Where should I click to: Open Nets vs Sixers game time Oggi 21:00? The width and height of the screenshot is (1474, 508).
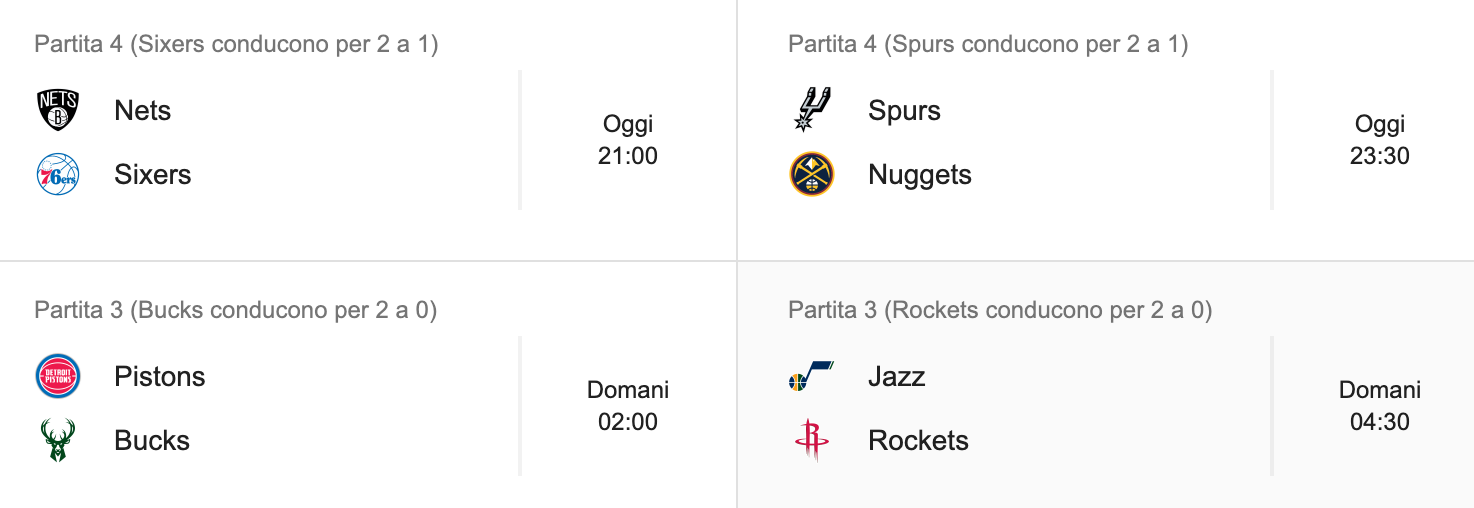pyautogui.click(x=628, y=140)
